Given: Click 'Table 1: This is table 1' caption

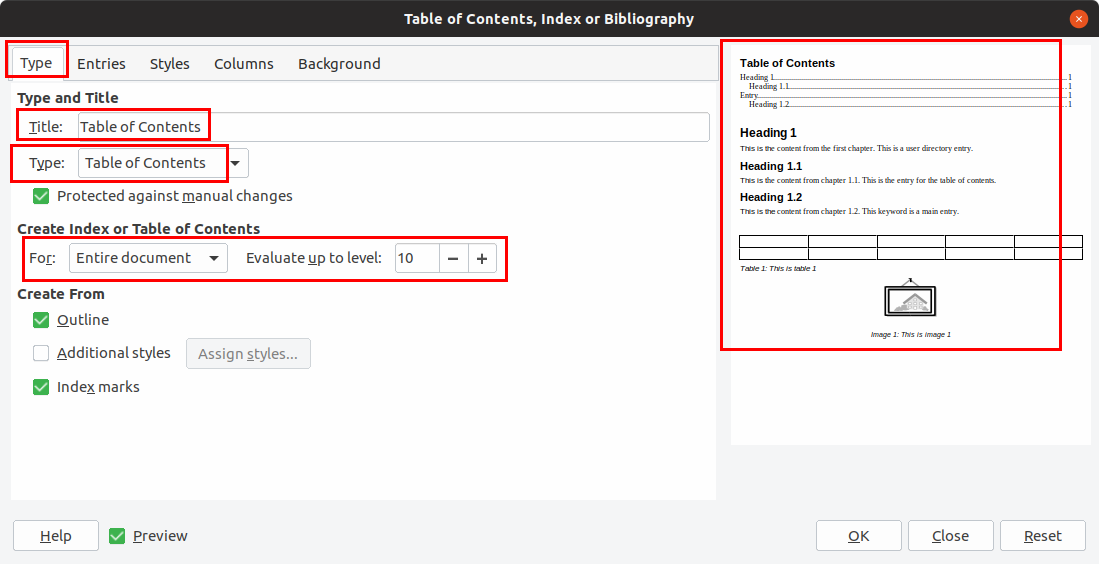Looking at the screenshot, I should pyautogui.click(x=778, y=268).
